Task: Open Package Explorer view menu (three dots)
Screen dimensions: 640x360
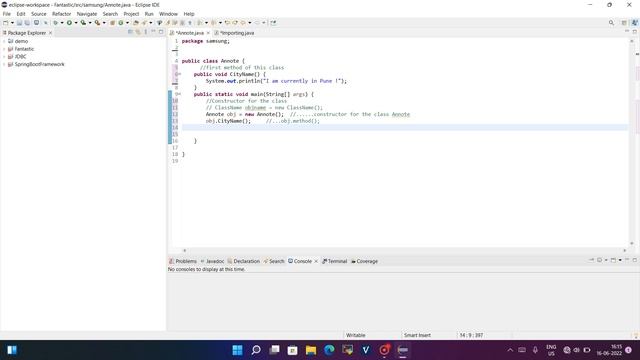Action: 146,32
